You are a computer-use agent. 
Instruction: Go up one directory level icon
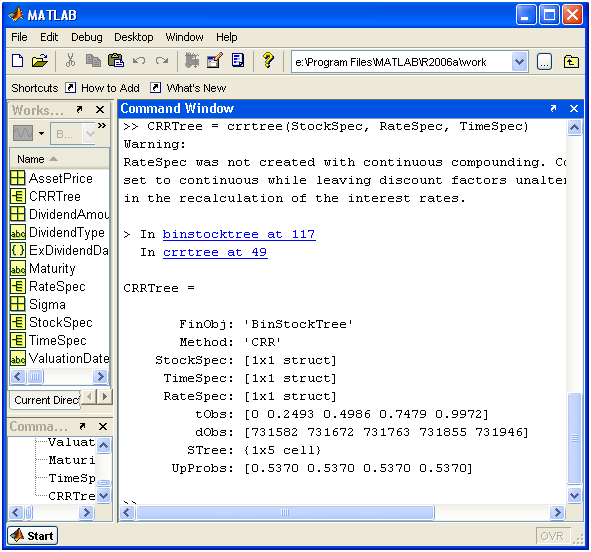[571, 61]
